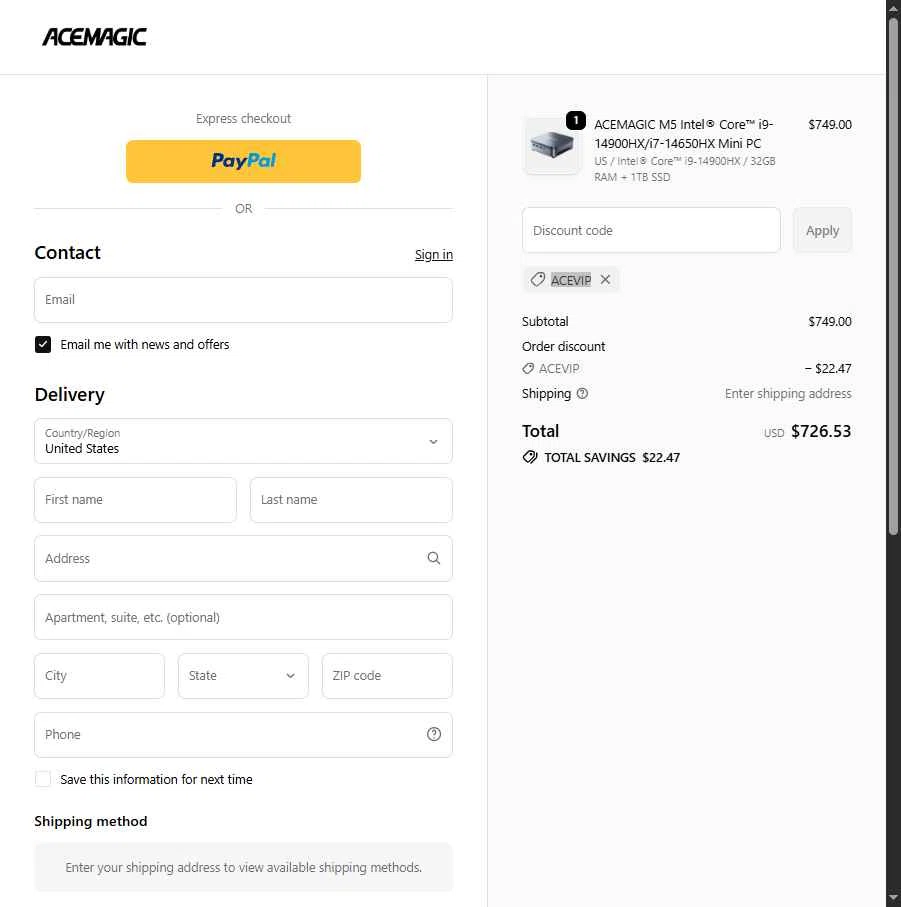
Task: Click the phone help question mark icon
Action: click(x=434, y=735)
